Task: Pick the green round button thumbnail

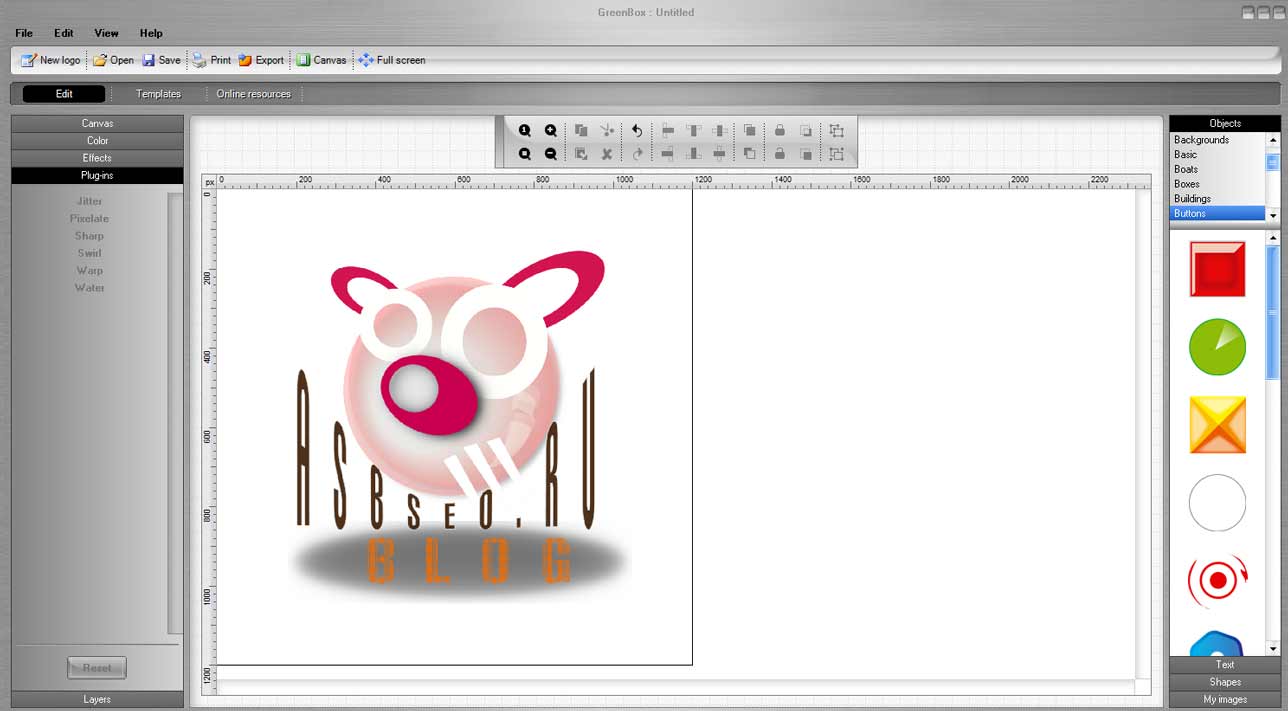Action: coord(1217,347)
